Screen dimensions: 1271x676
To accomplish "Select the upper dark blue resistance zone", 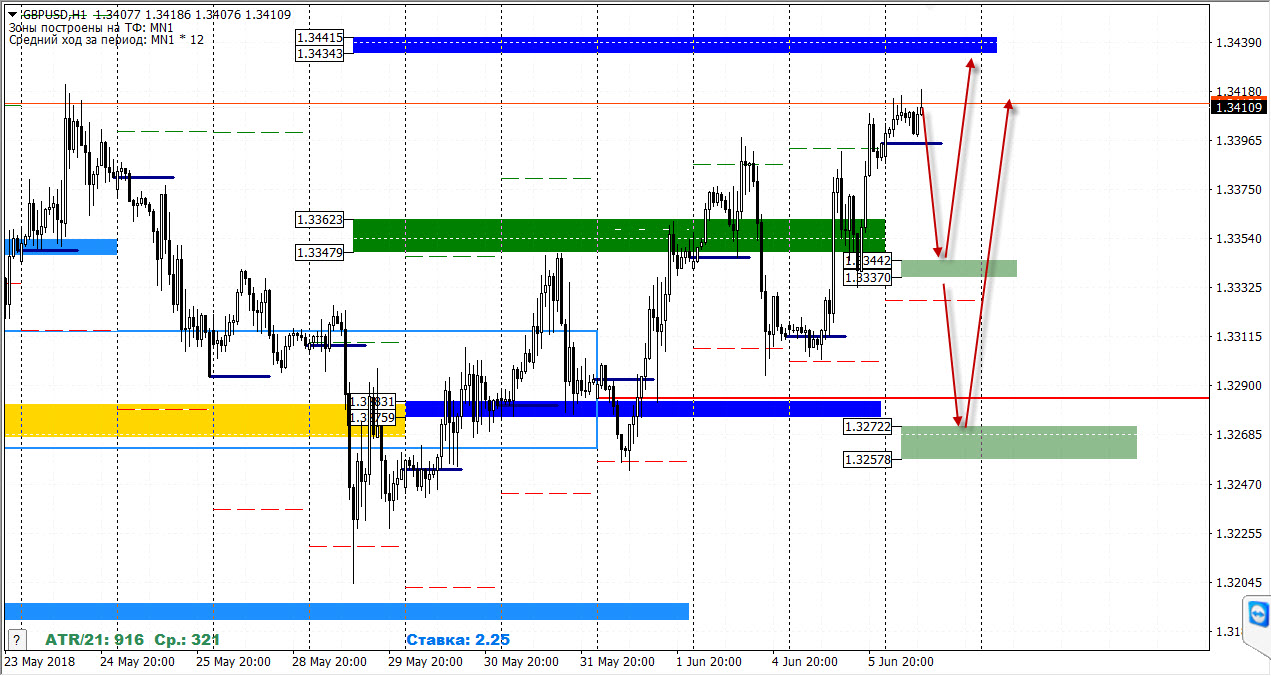I will 675,45.
